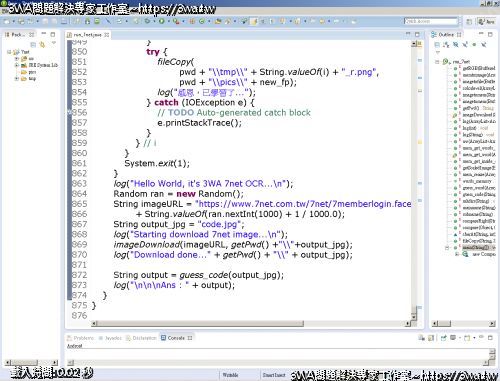Click the Hide Fields icon in Outline
500x381 pixels.
pos(456,45)
